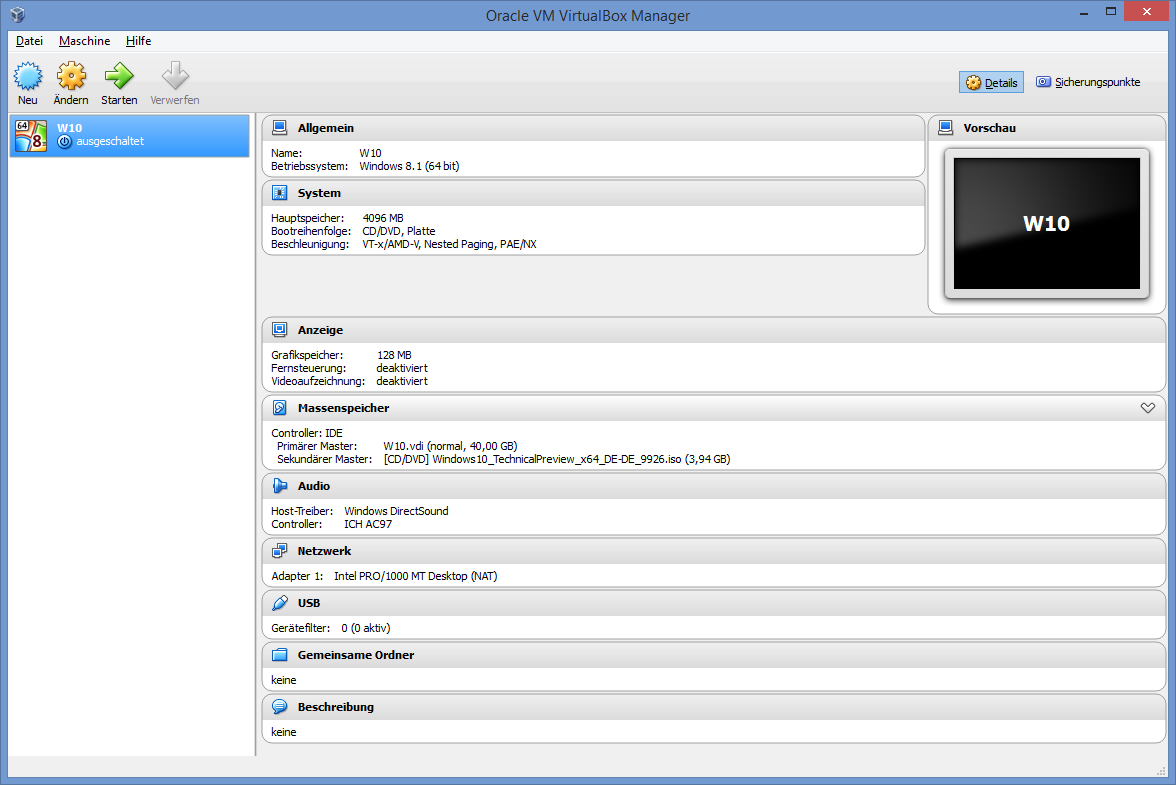Open the Datei menu
Viewport: 1176px width, 785px height.
29,40
